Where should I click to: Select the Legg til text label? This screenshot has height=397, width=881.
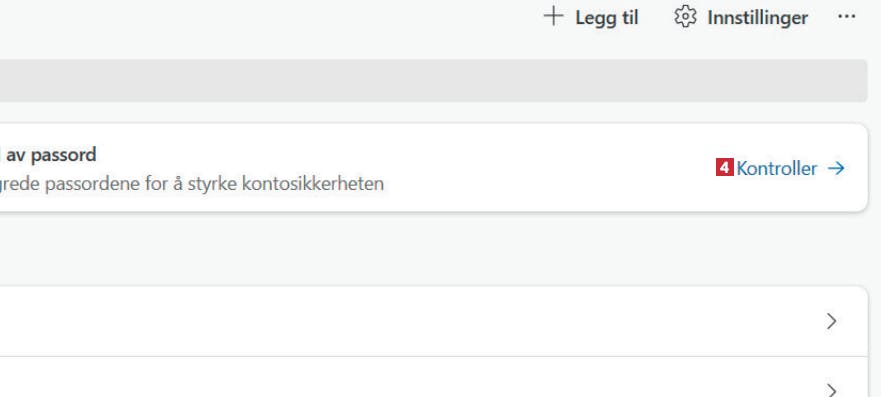(607, 18)
